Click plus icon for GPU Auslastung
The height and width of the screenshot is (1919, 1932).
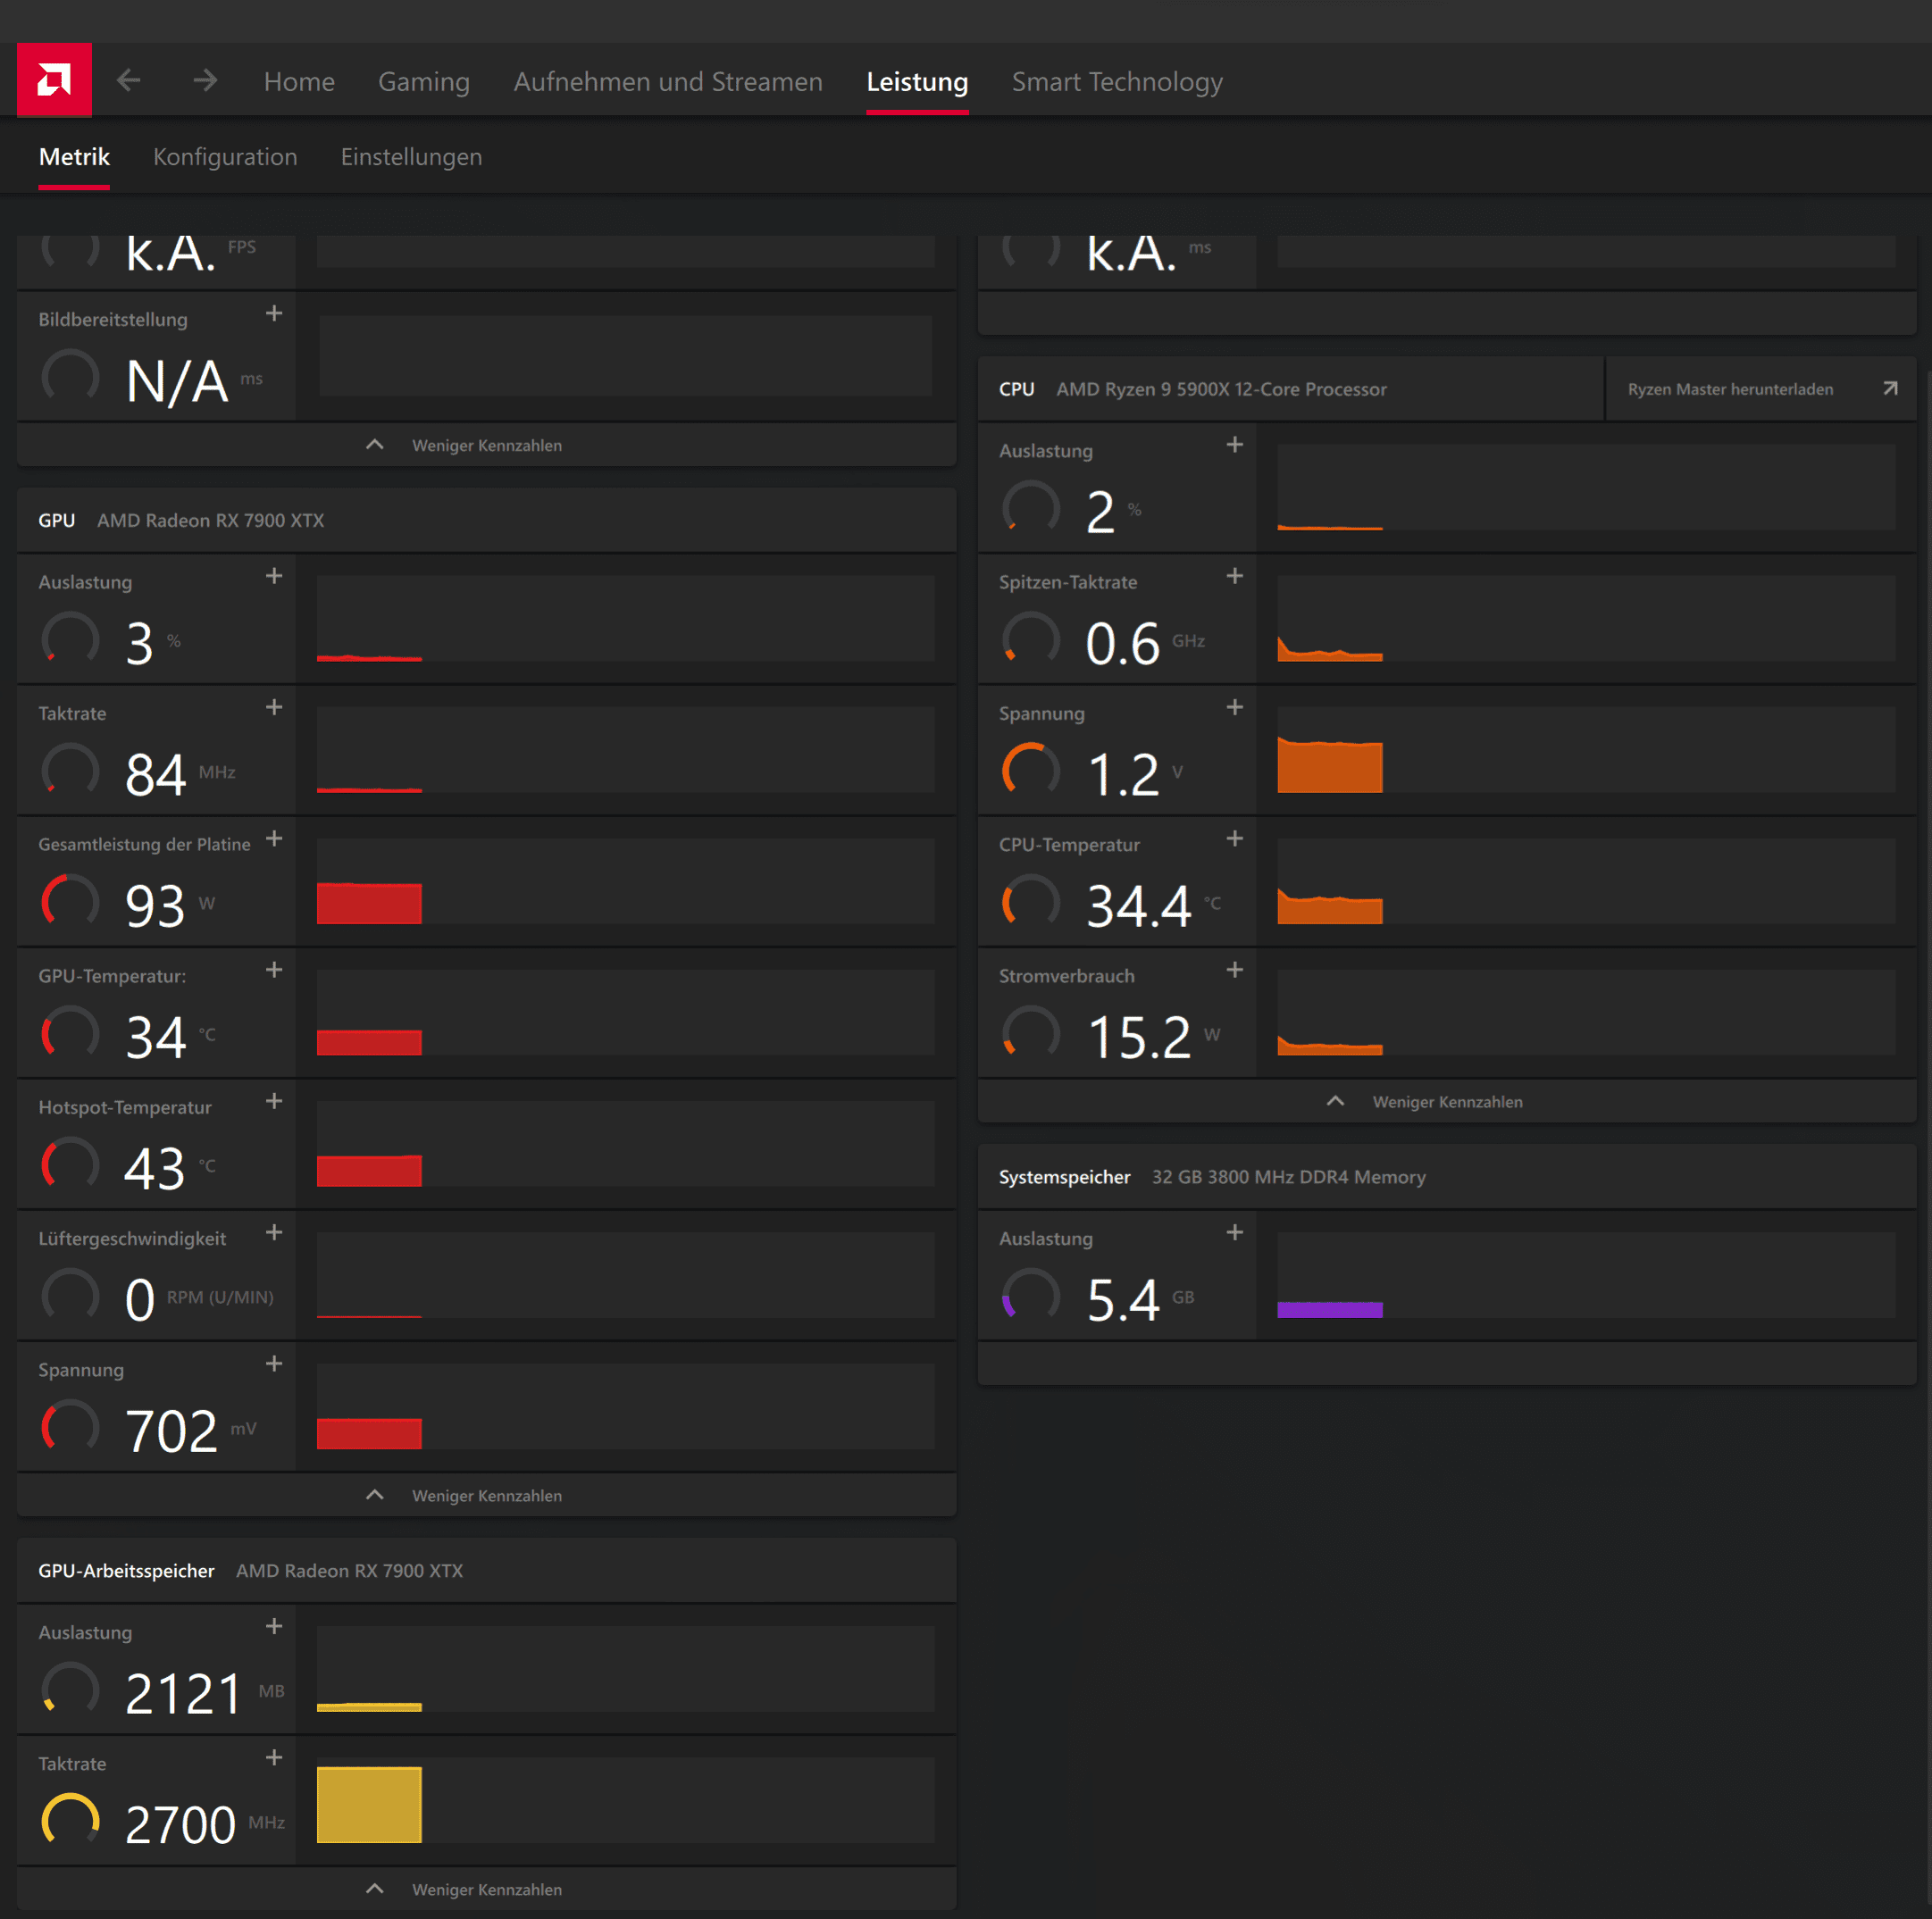coord(274,576)
